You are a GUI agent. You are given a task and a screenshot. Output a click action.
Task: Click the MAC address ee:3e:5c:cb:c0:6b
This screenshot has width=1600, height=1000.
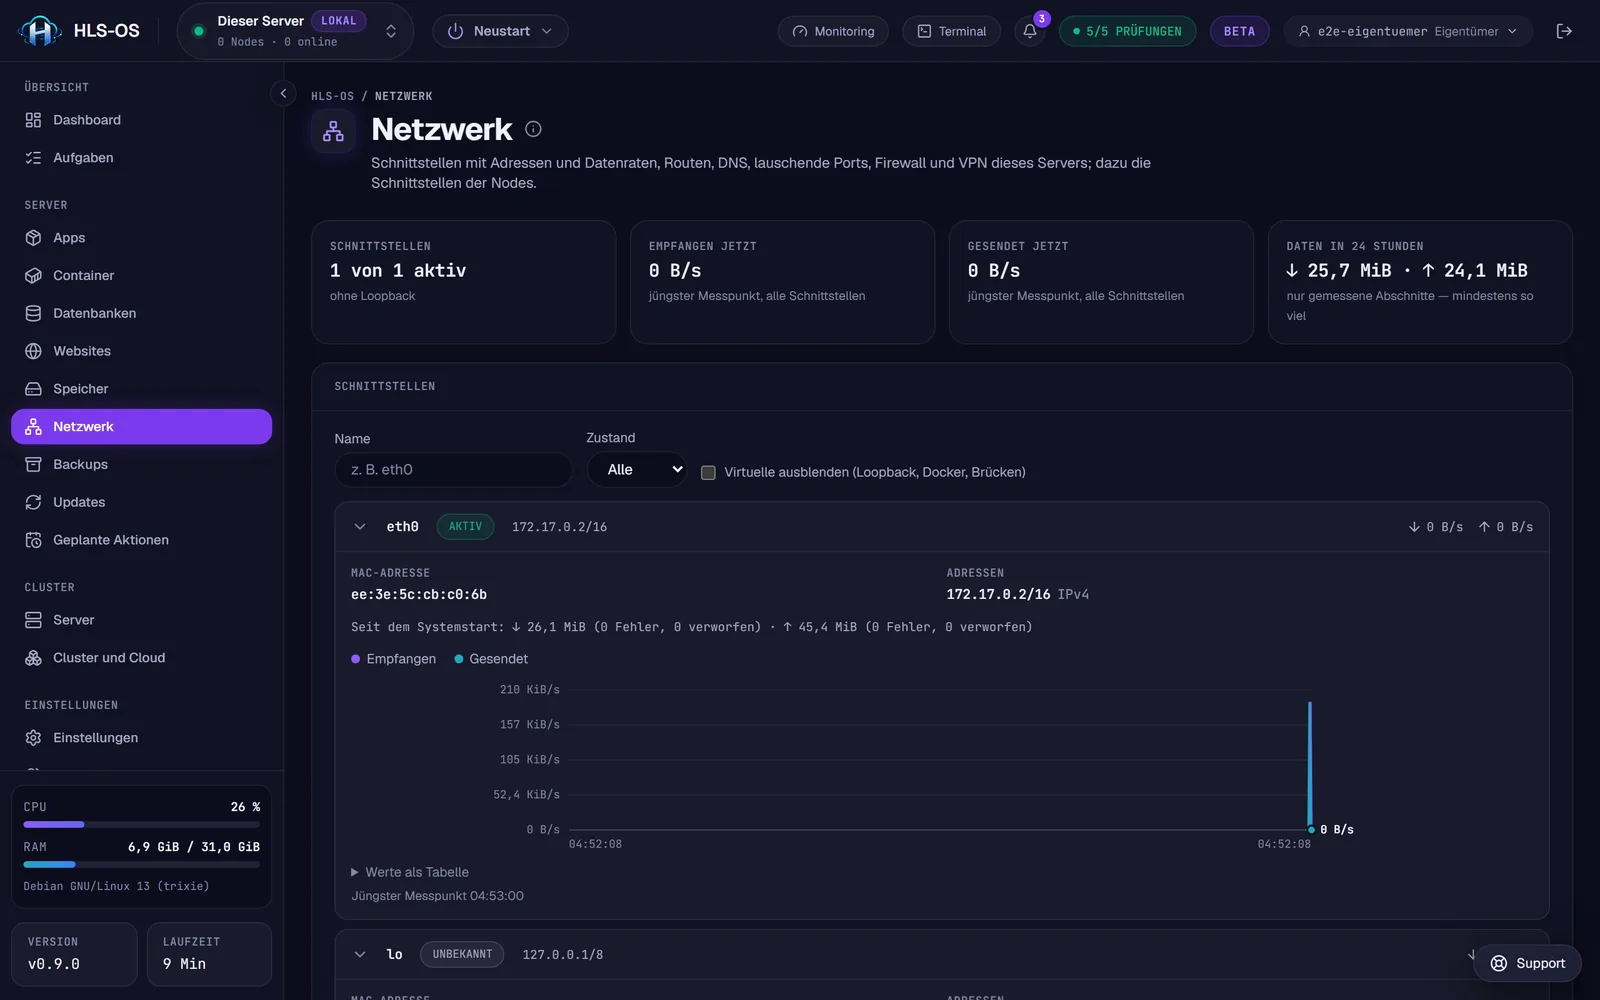(x=419, y=594)
